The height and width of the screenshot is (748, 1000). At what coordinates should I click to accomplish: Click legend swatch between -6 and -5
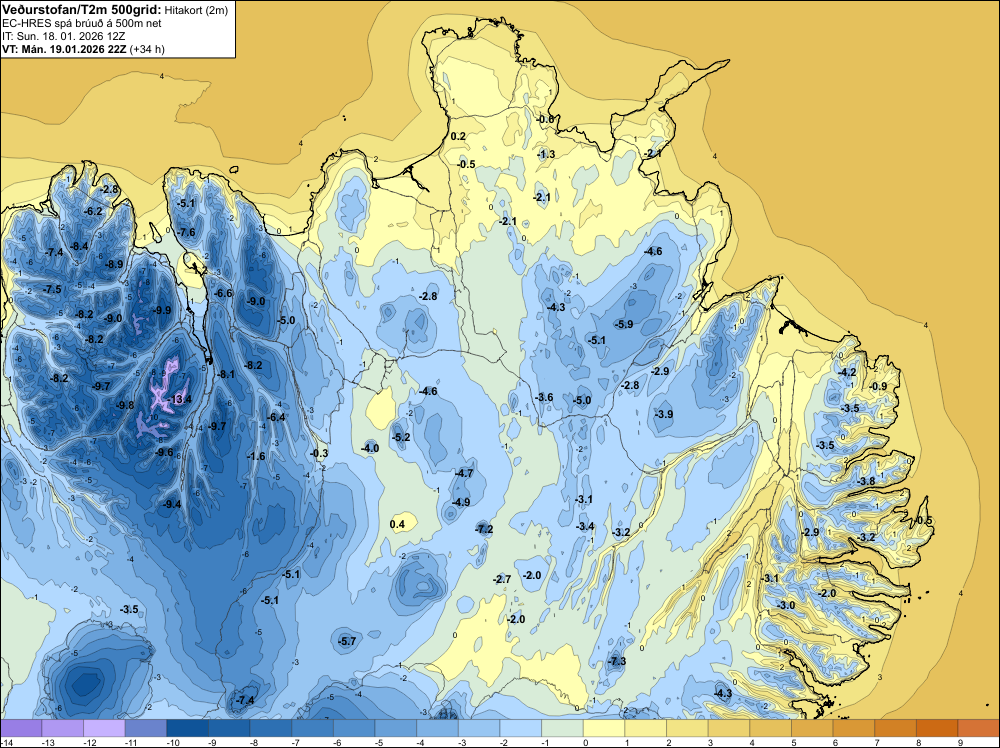(x=354, y=728)
